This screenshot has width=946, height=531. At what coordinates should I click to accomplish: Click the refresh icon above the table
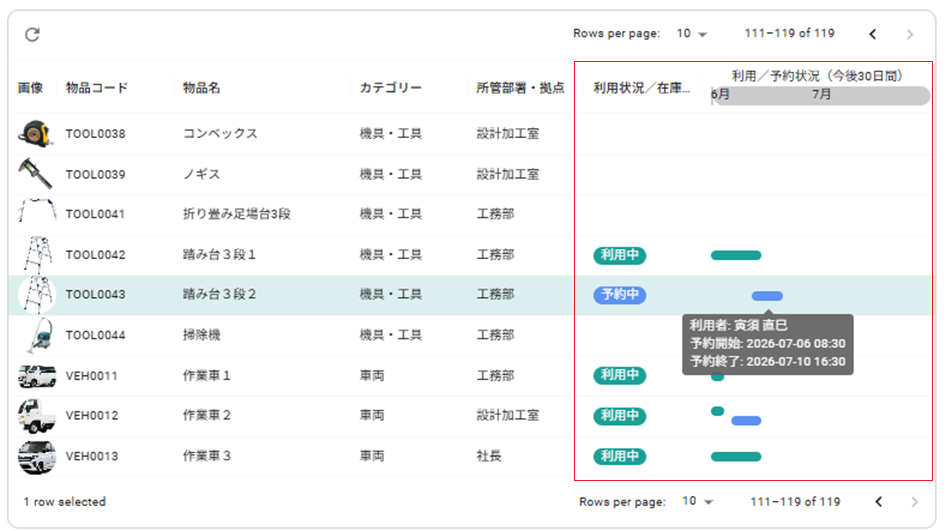click(x=33, y=34)
